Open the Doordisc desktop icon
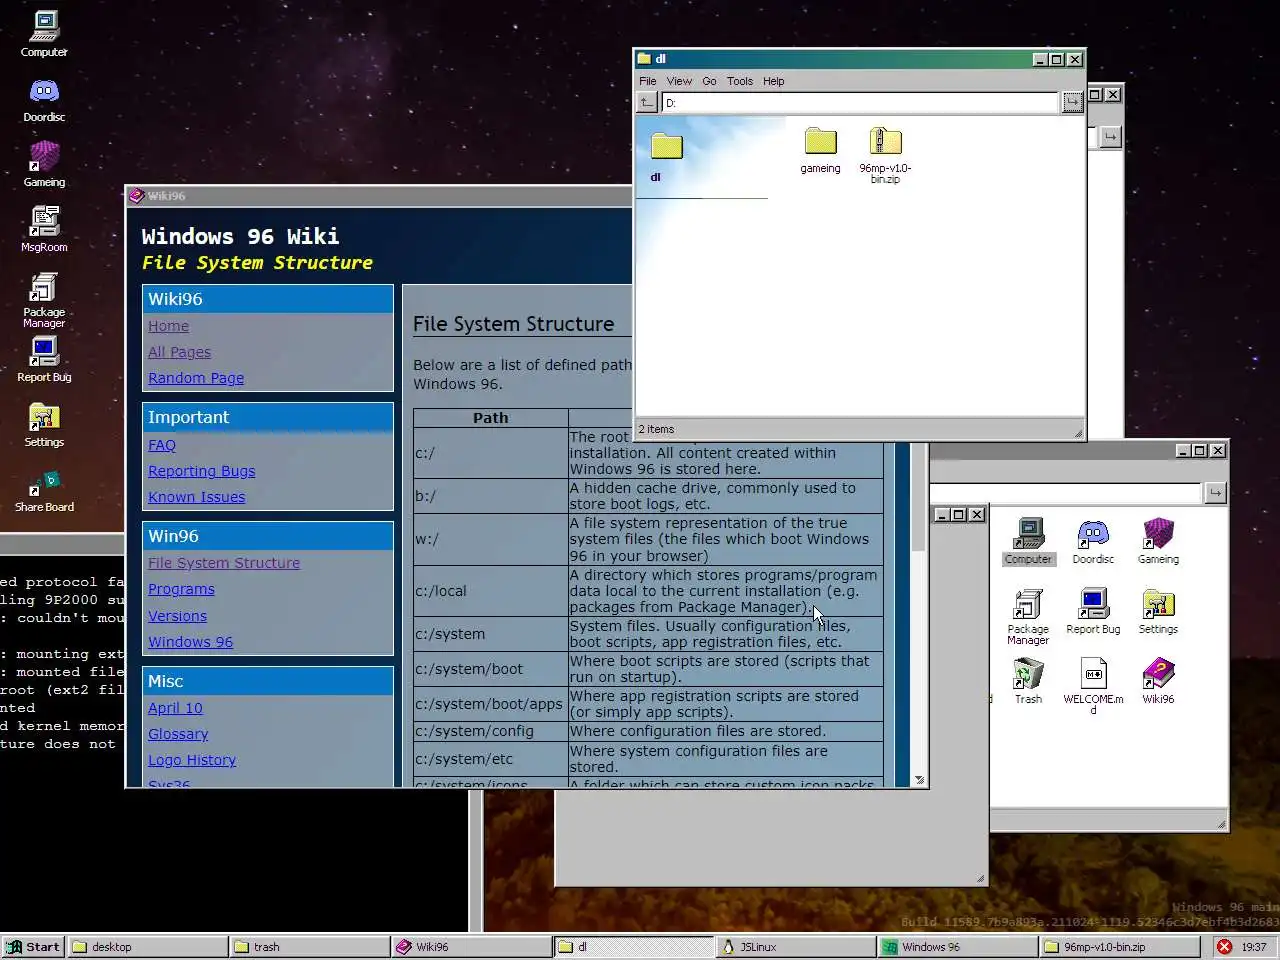 44,100
